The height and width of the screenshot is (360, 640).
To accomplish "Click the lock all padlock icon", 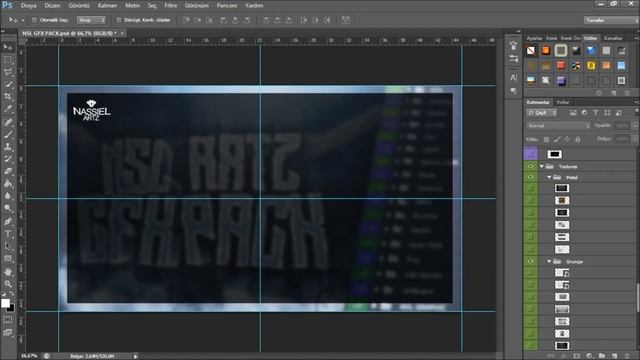I will coord(578,140).
